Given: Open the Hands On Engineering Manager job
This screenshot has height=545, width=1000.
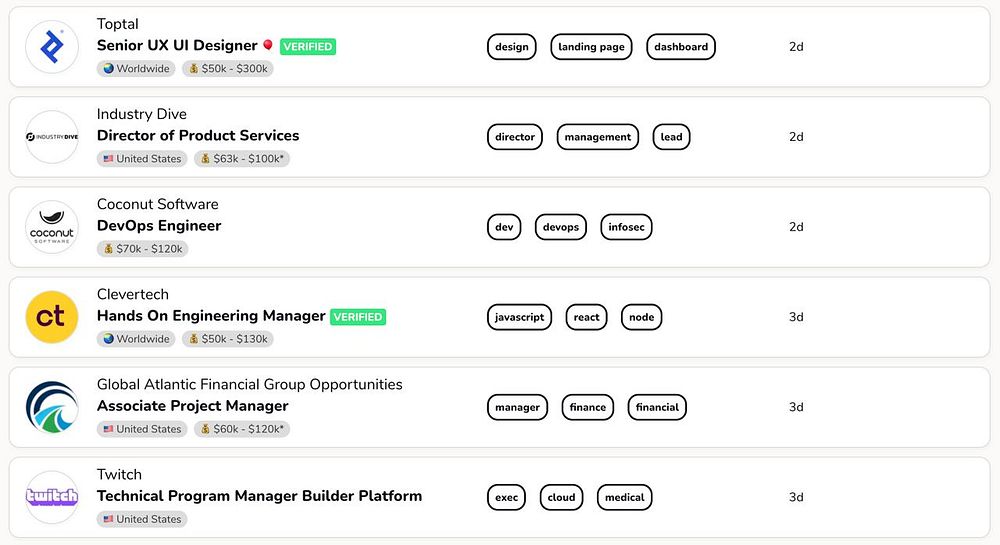Looking at the screenshot, I should pyautogui.click(x=211, y=316).
